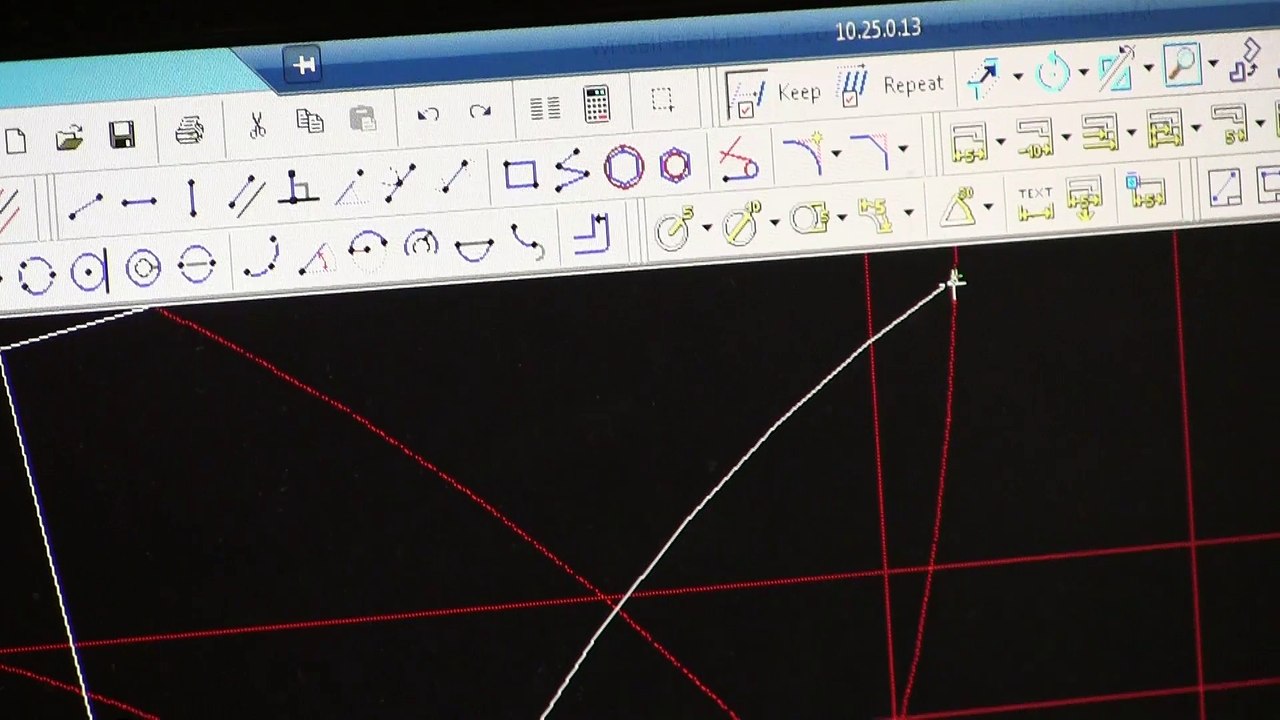Select the mirror triangle tool
Image resolution: width=1280 pixels, height=720 pixels.
pos(1117,68)
